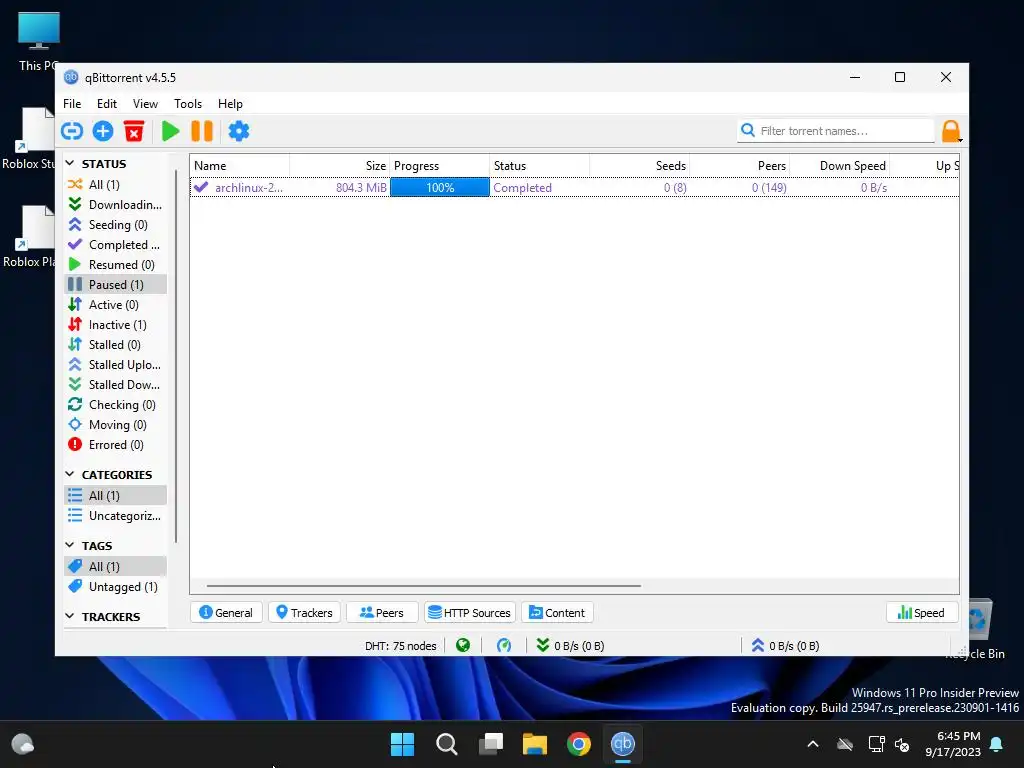
Task: Collapse the TAGS section
Action: [70, 545]
